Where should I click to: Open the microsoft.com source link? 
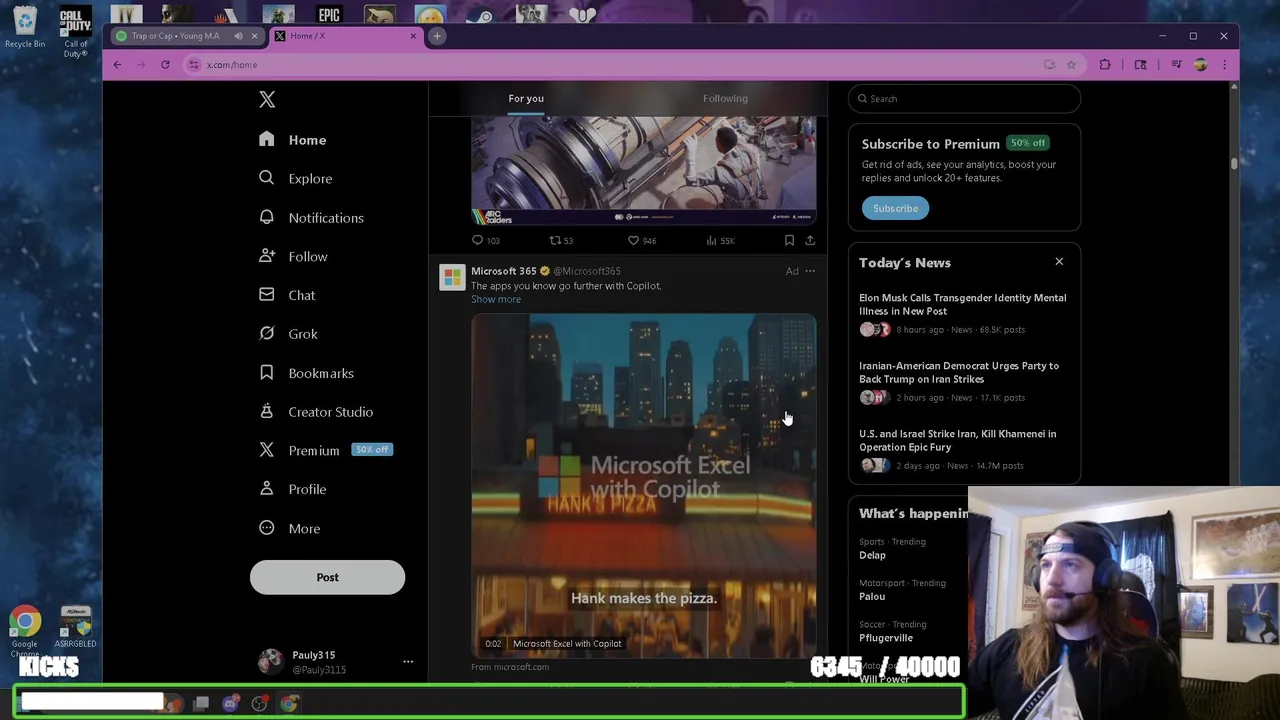click(510, 667)
